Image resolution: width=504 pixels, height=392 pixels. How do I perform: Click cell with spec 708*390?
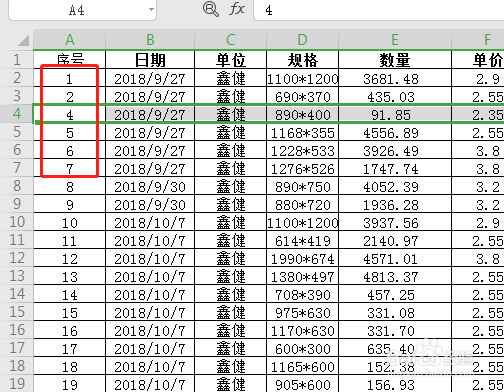(302, 294)
